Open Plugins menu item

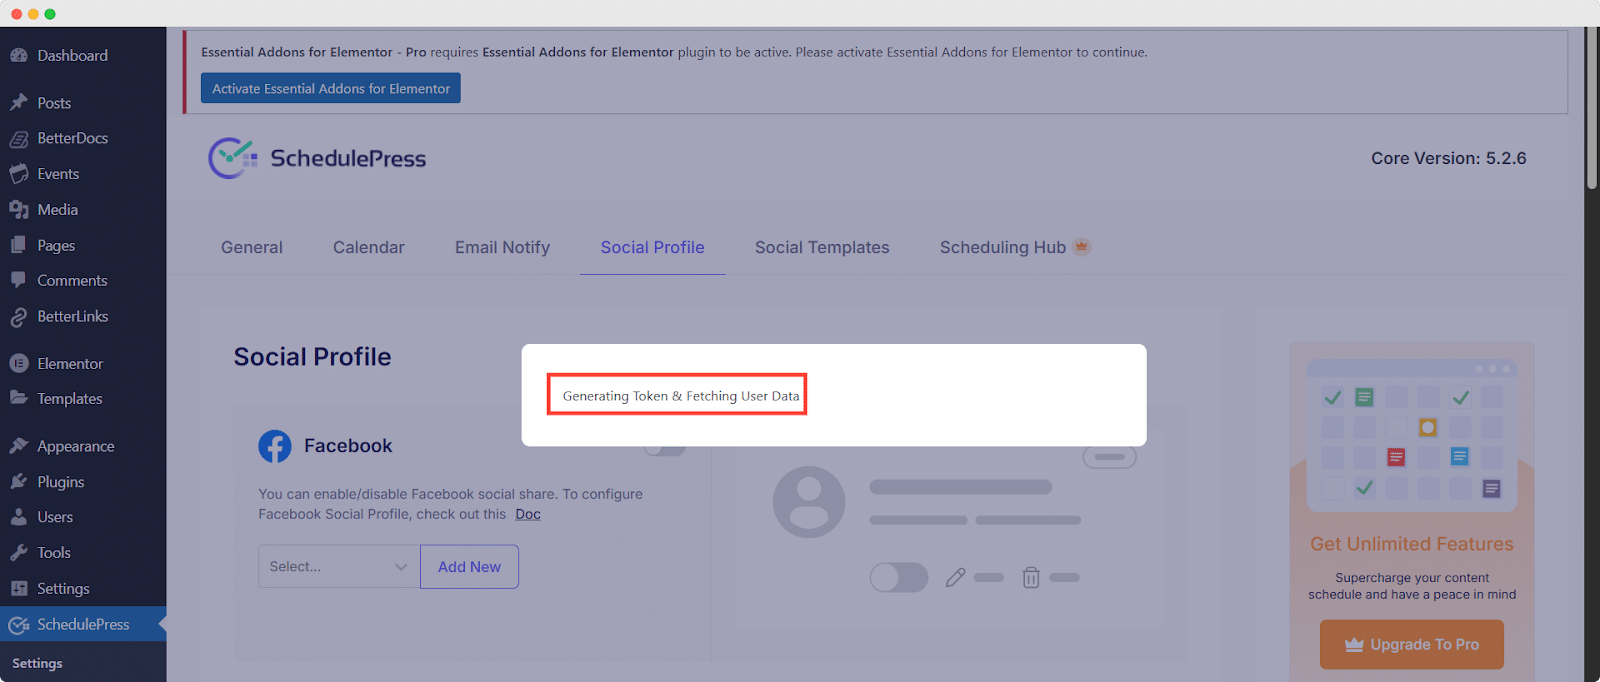pos(60,482)
